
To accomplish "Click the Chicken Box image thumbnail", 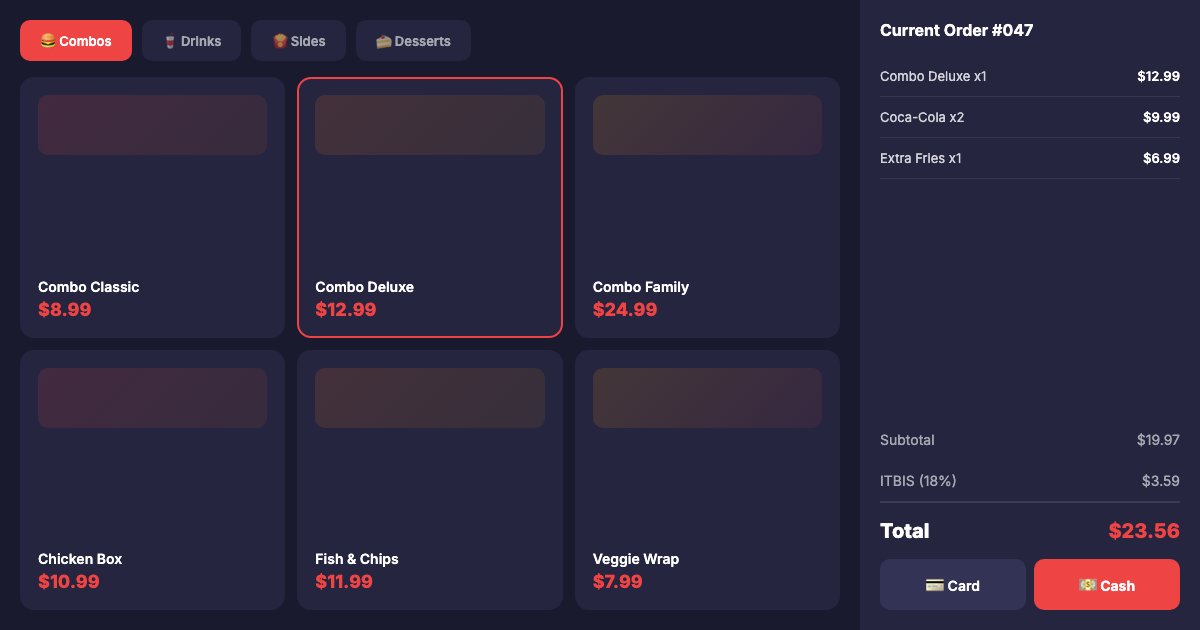I will 152,398.
